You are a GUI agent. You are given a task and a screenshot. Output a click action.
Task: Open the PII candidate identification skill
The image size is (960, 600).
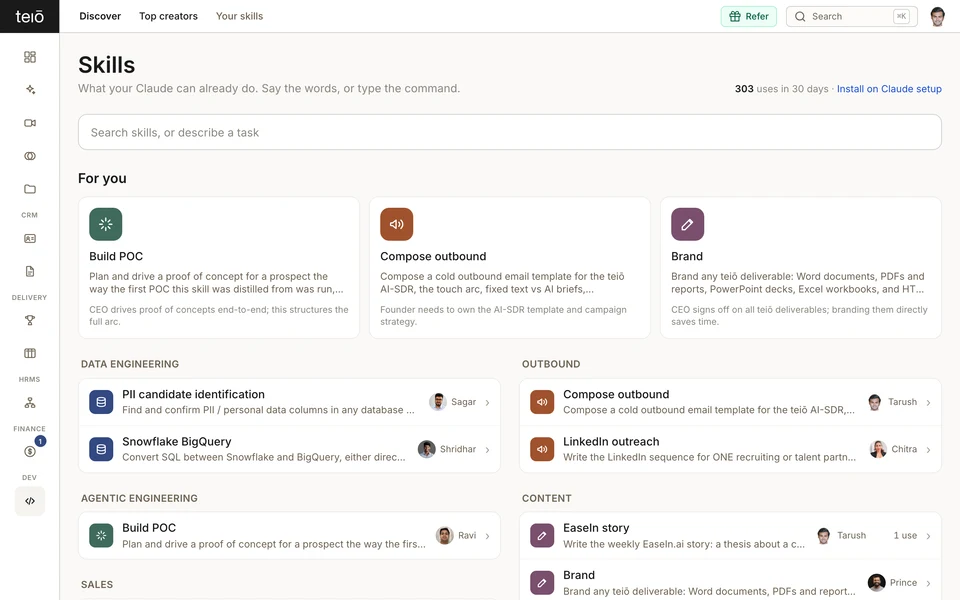289,402
